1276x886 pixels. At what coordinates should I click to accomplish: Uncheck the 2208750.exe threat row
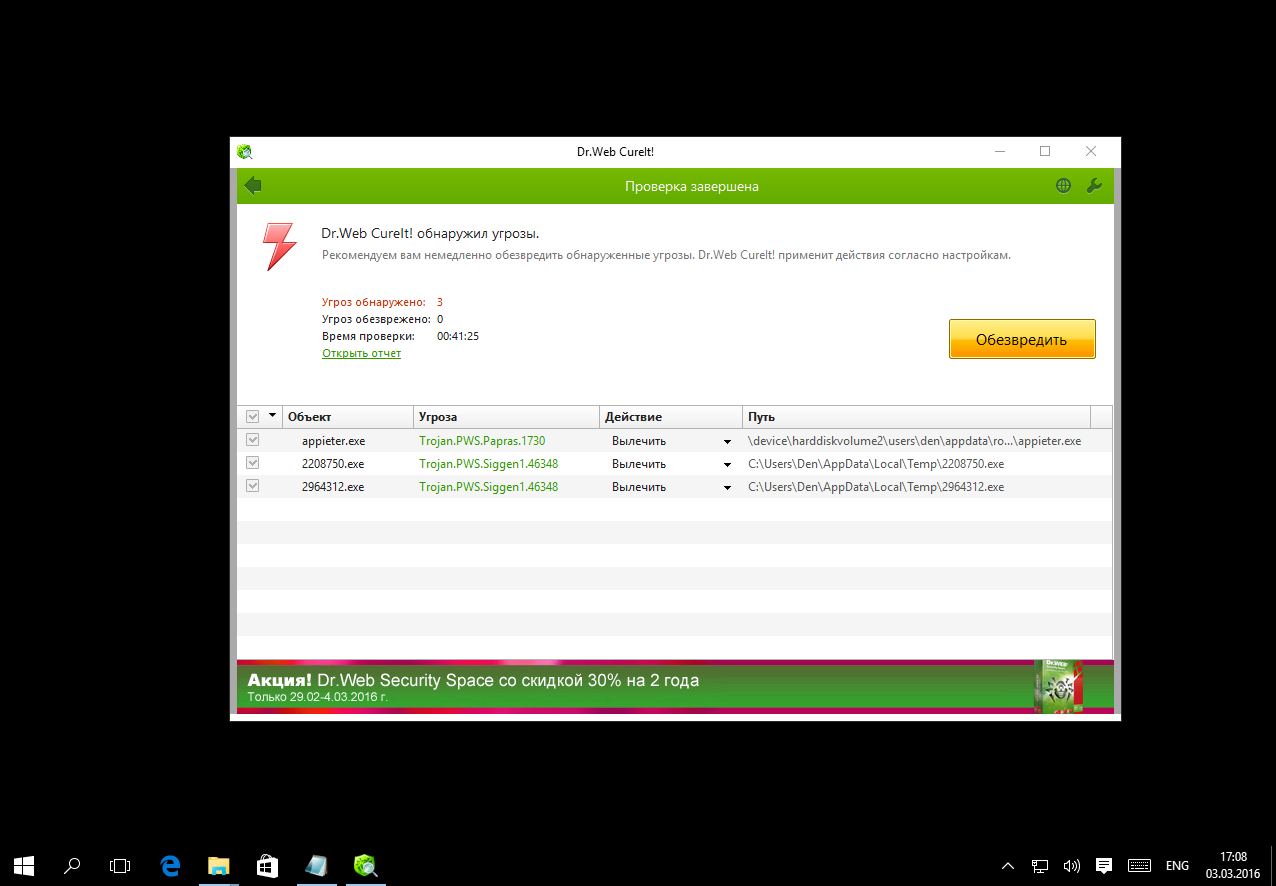(253, 463)
